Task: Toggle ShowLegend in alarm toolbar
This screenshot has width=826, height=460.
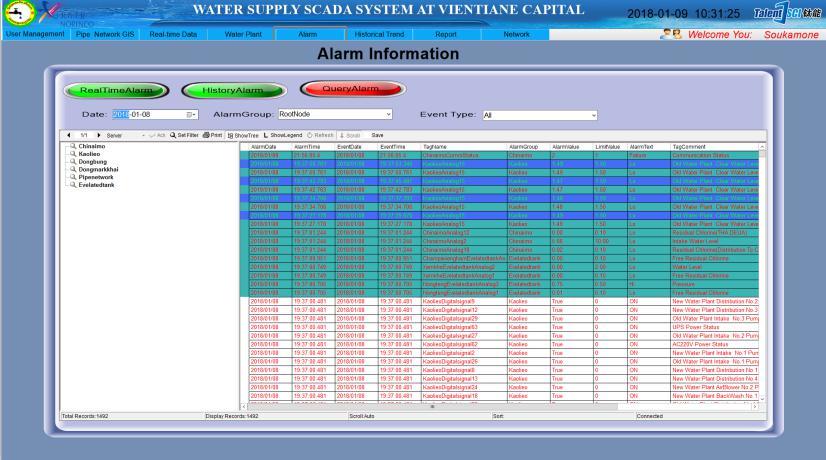Action: 283,135
